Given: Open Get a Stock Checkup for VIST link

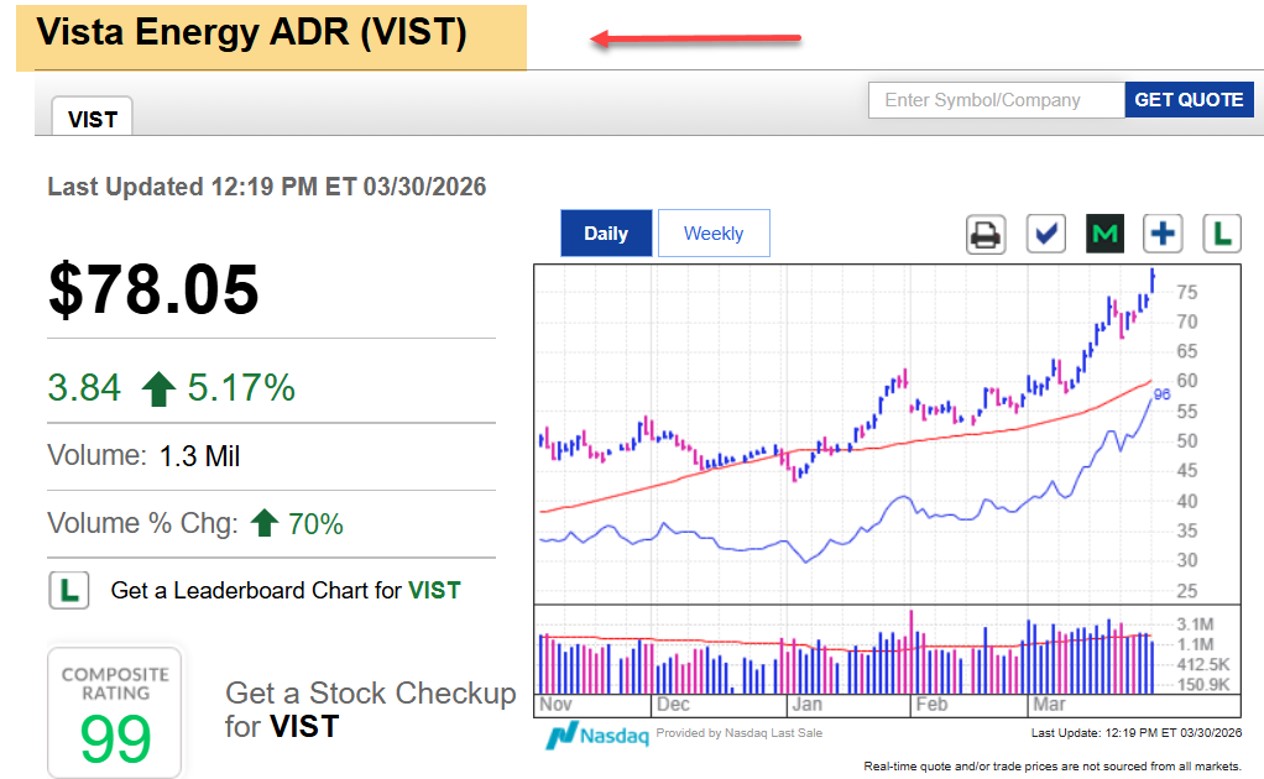Looking at the screenshot, I should (370, 709).
